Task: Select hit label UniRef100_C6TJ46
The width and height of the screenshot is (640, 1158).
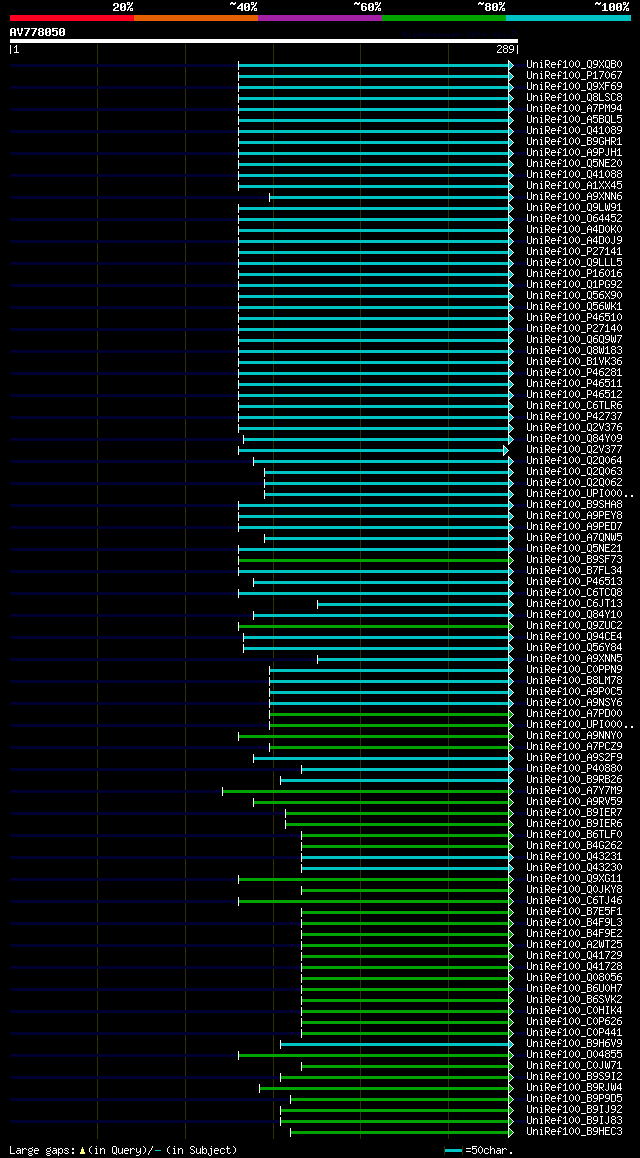Action: point(574,901)
